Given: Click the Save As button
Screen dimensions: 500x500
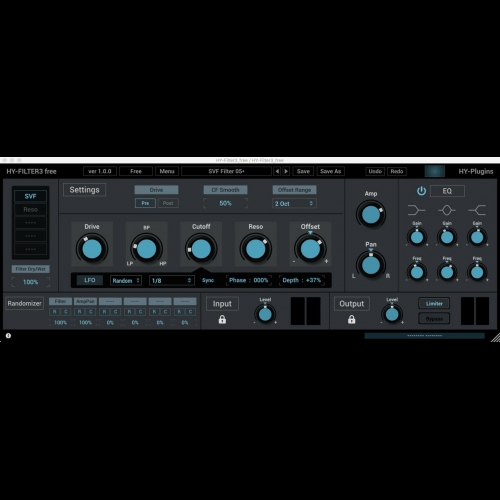Looking at the screenshot, I should (330, 171).
